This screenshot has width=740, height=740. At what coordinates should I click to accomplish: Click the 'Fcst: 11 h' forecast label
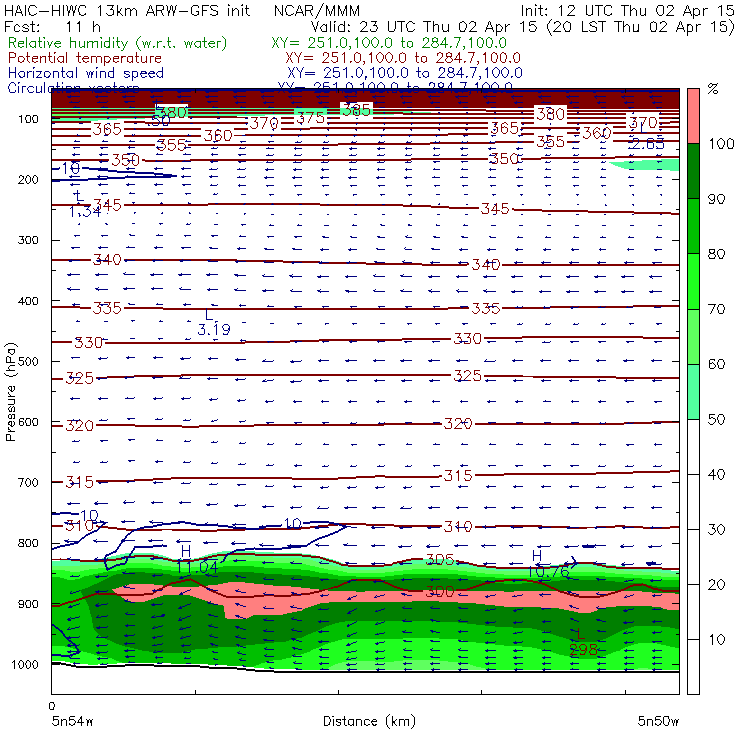(x=52, y=26)
